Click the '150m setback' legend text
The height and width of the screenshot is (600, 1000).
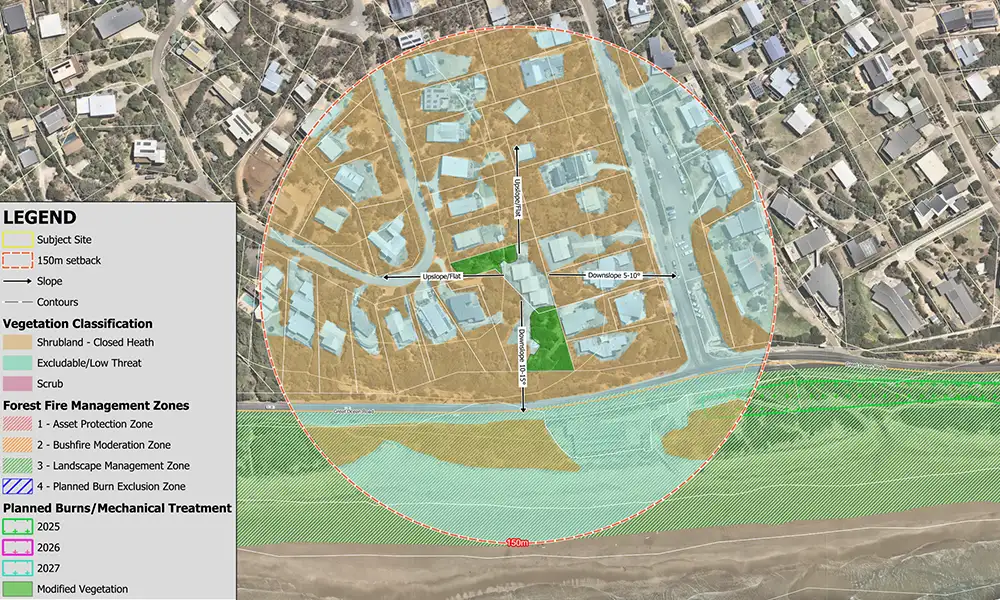click(69, 260)
